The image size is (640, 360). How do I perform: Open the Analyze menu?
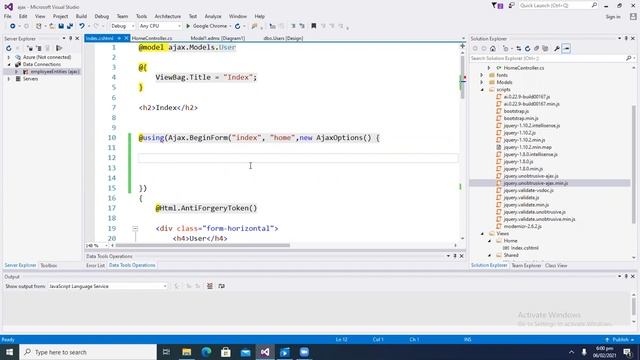tap(213, 16)
